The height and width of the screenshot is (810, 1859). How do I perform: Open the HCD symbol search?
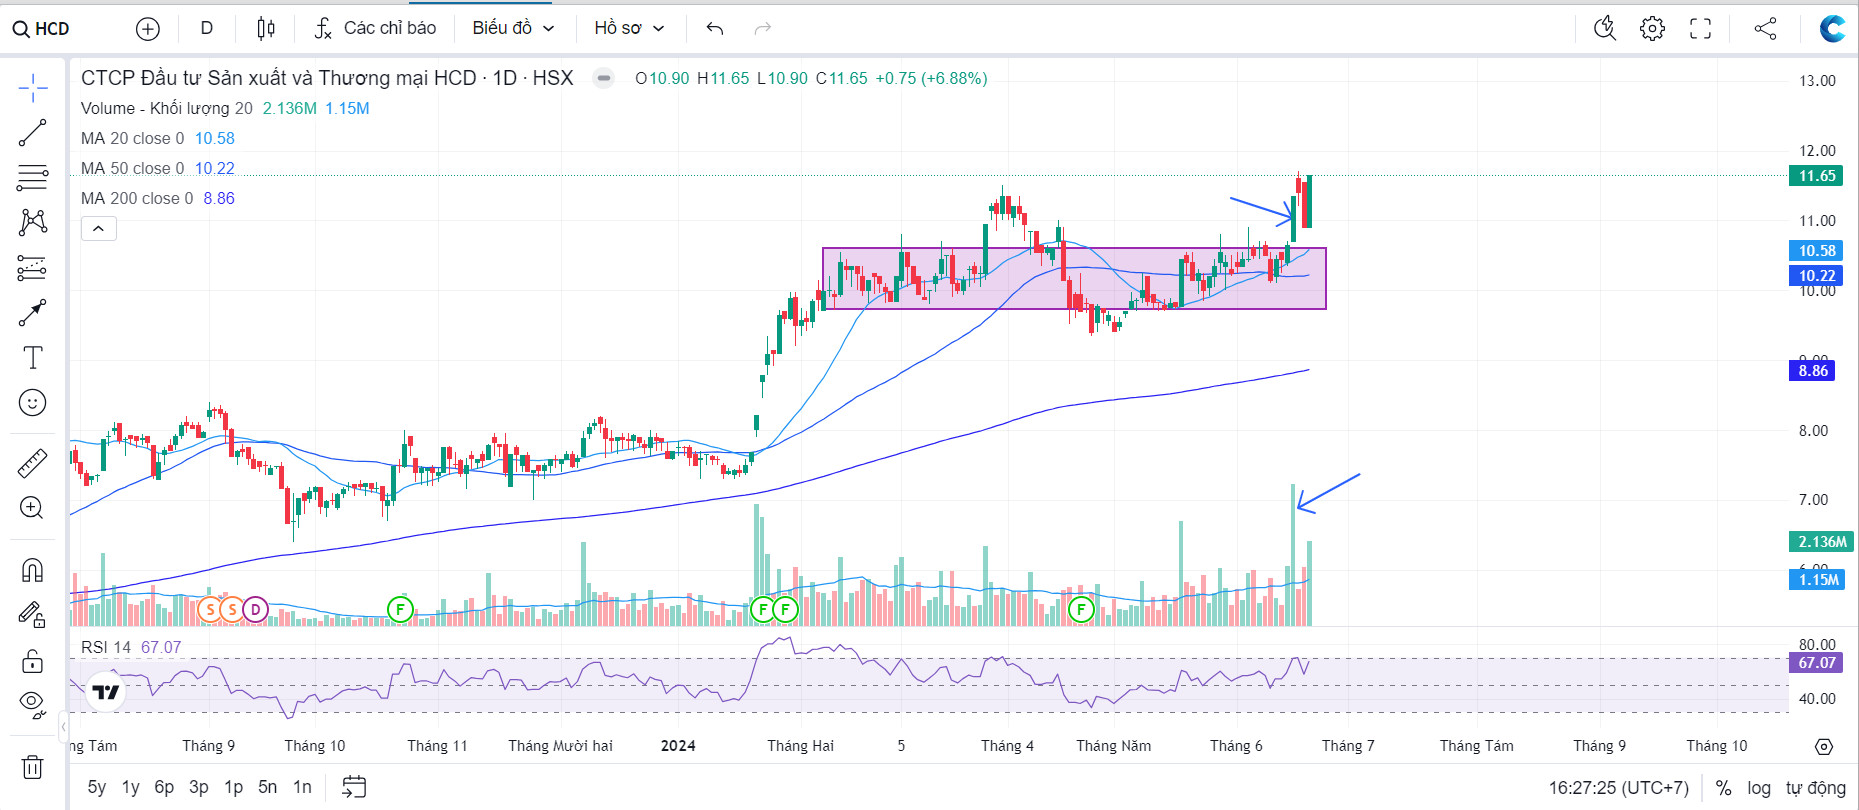(x=42, y=29)
